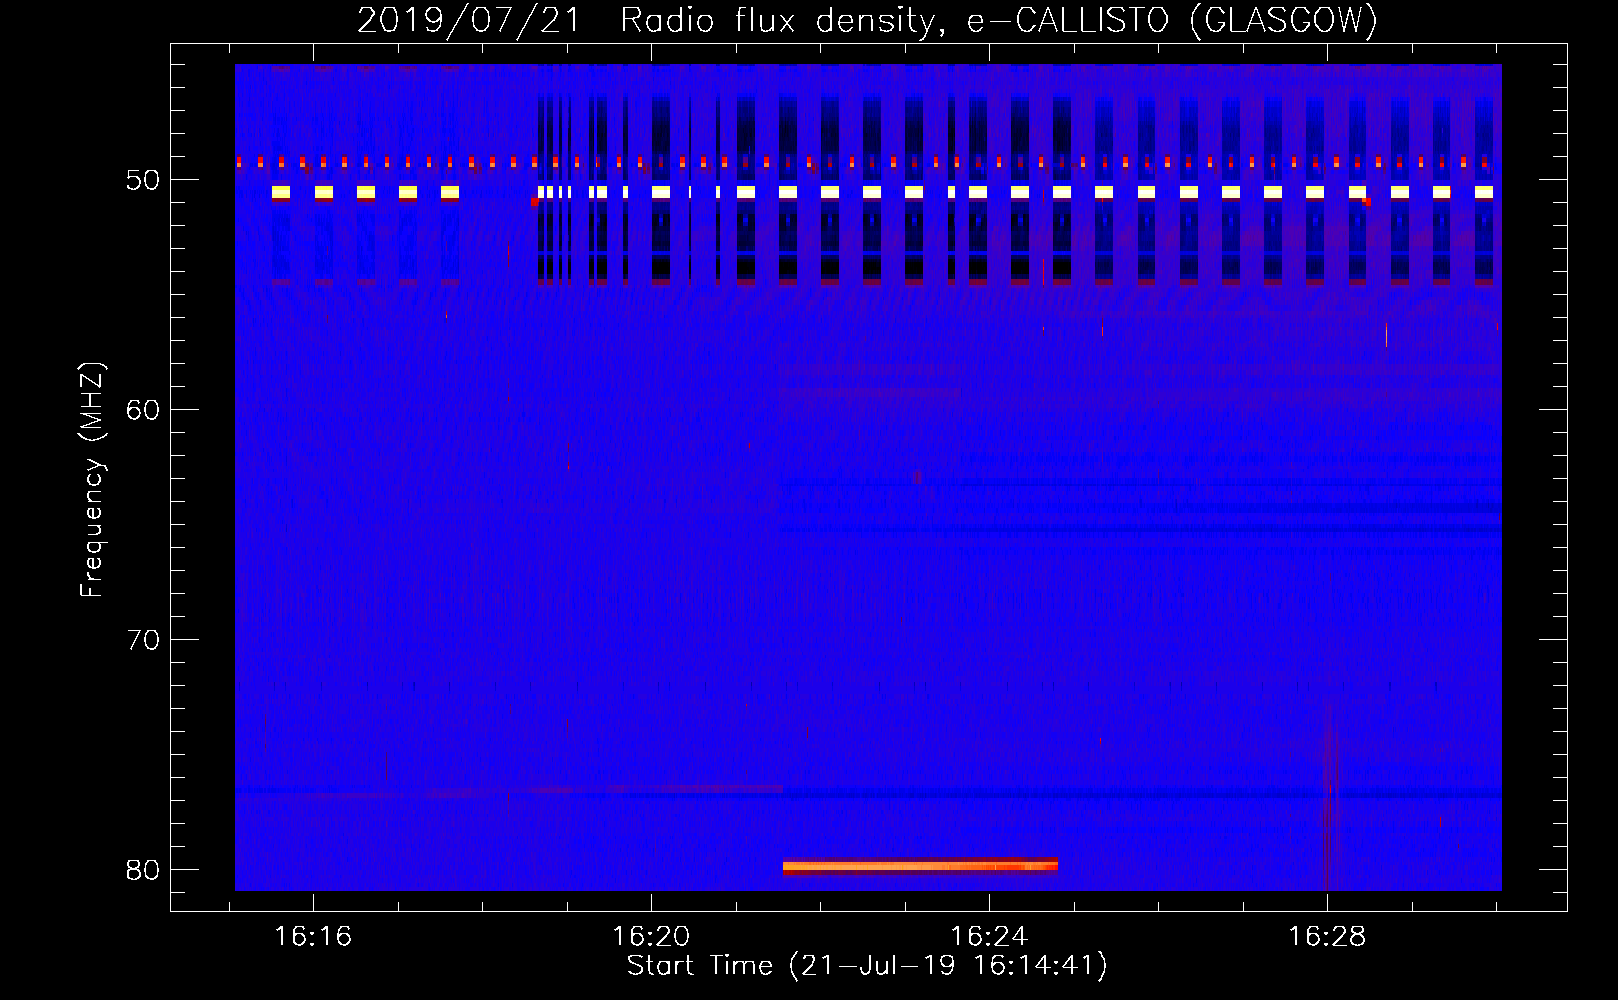1618x1000 pixels.
Task: Click the 70 frequency tick label
Action: click(143, 640)
